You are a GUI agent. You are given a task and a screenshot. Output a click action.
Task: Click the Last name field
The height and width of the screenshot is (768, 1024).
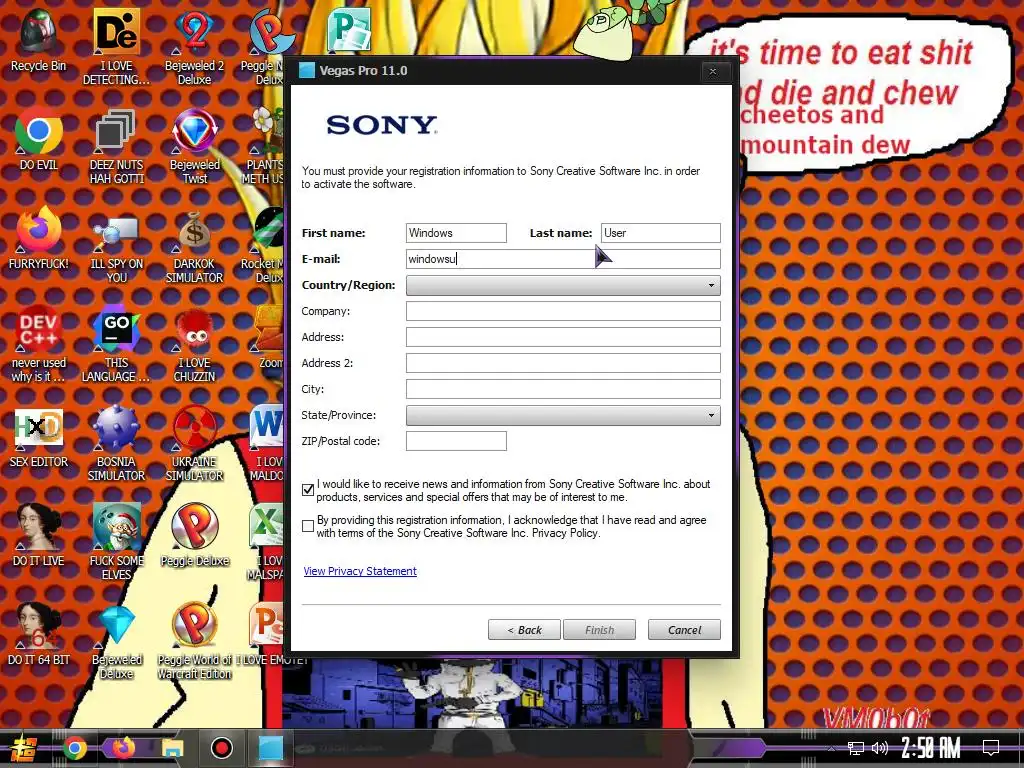pos(661,233)
